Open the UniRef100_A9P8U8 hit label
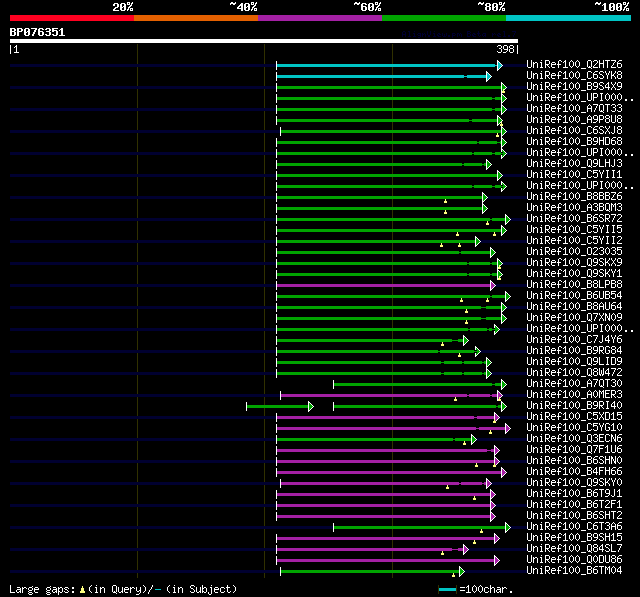This screenshot has width=640, height=597. click(574, 119)
